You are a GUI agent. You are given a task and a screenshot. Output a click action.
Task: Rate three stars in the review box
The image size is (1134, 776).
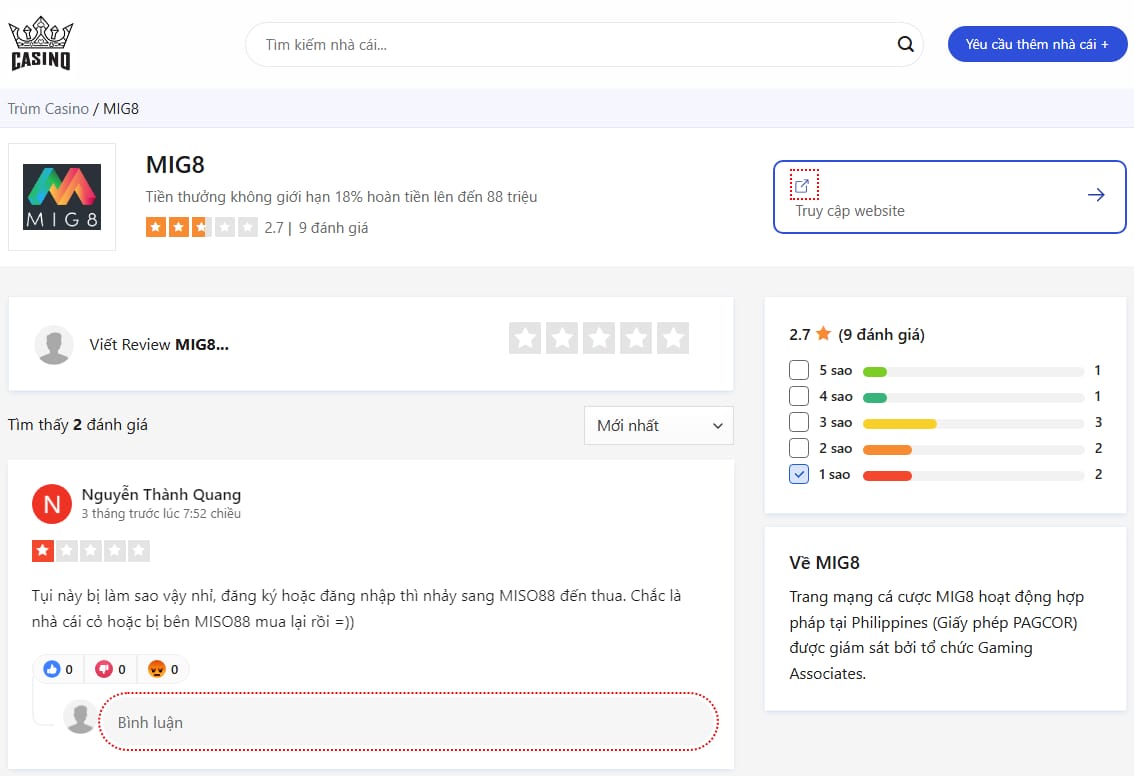coord(599,338)
